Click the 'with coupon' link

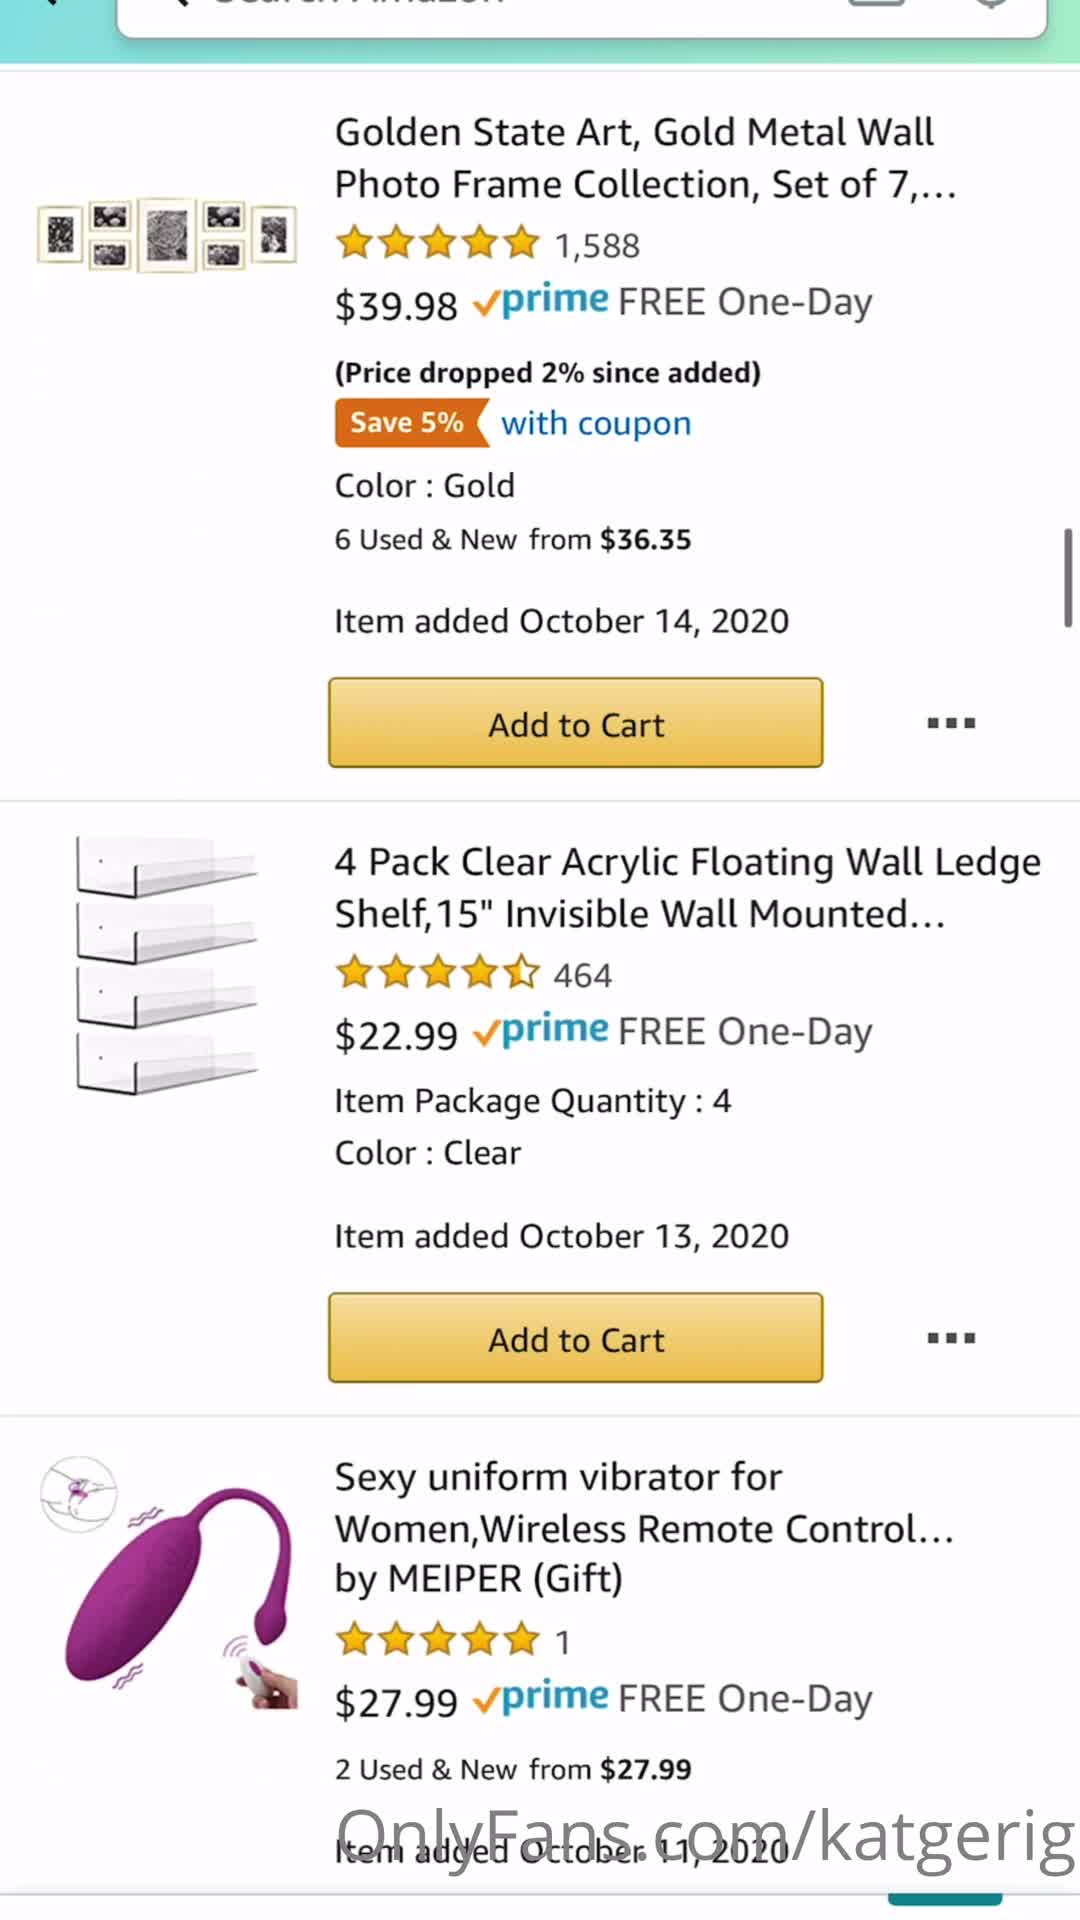tap(596, 423)
